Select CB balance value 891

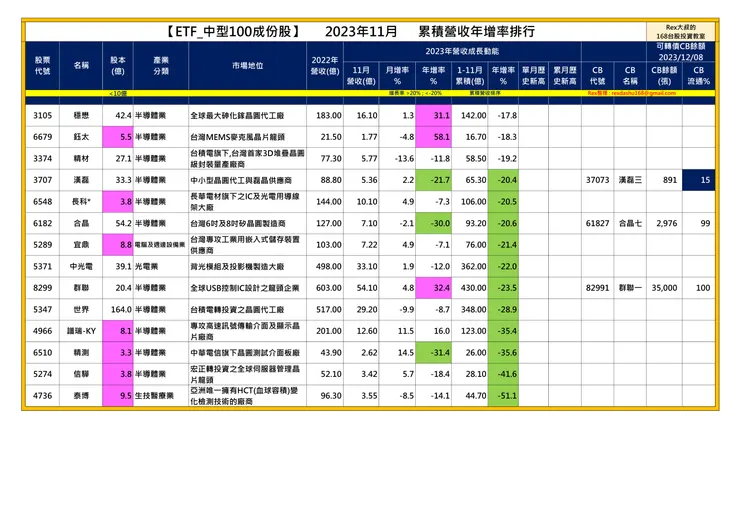(x=670, y=180)
